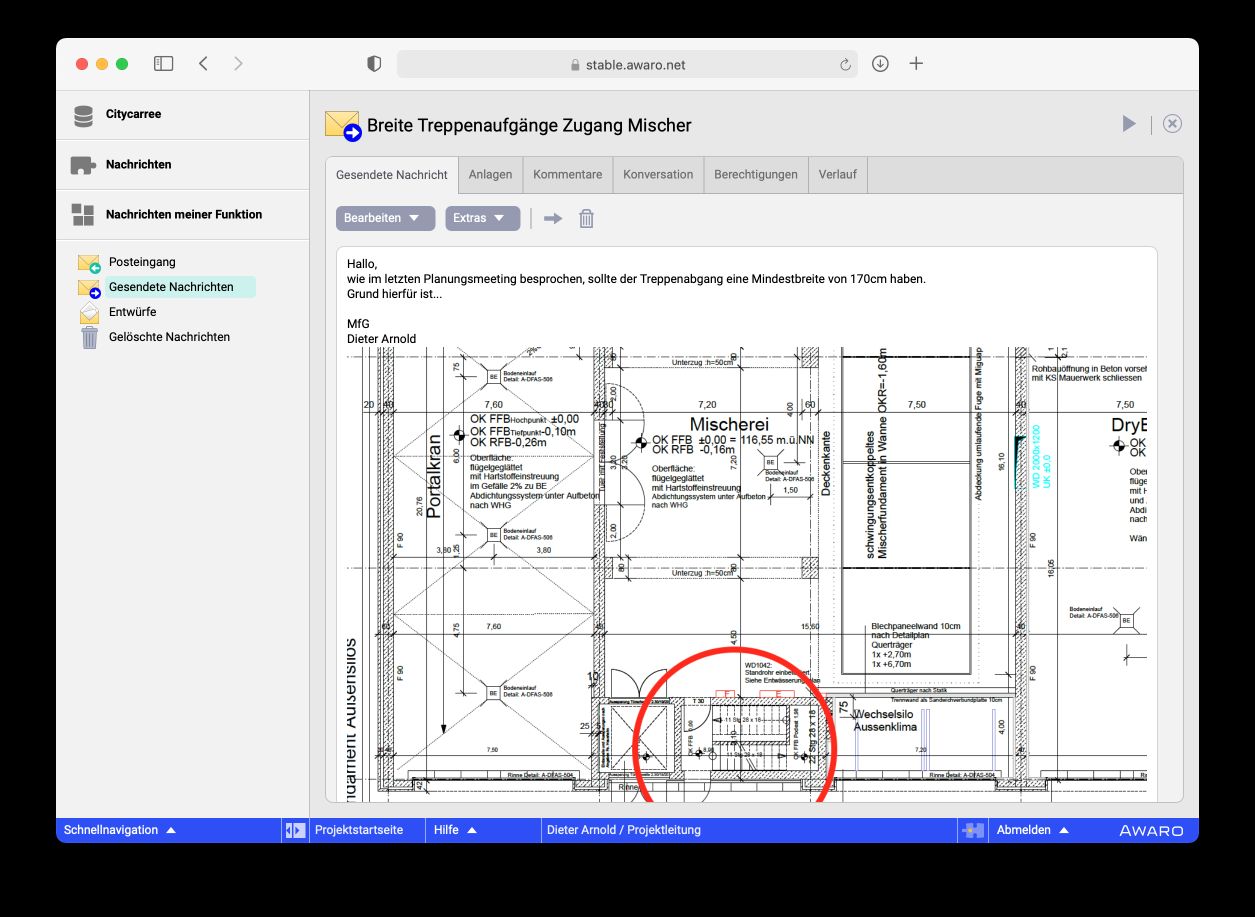Go to Projektstartseite
1255x917 pixels.
point(359,830)
